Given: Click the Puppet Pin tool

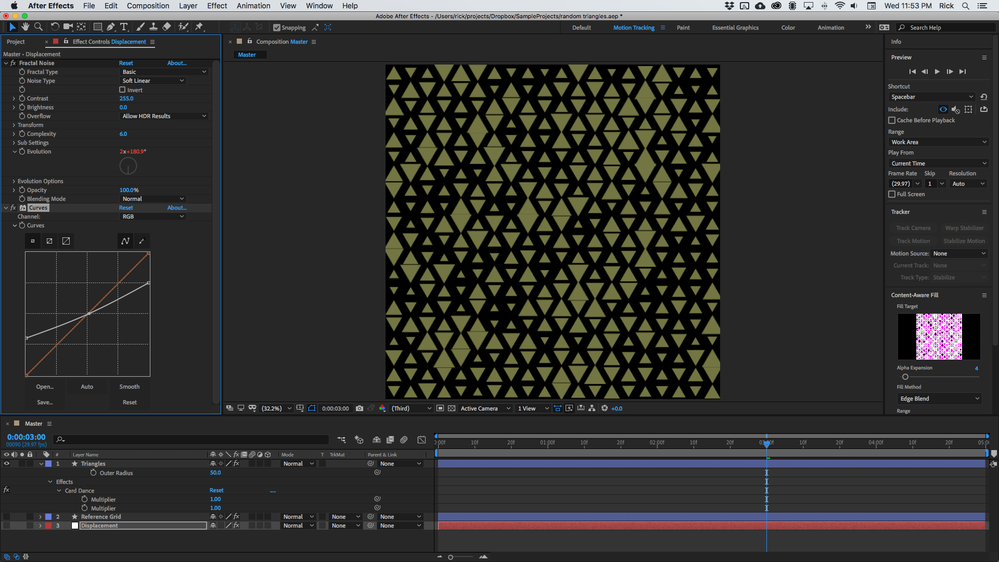Looking at the screenshot, I should click(x=199, y=27).
